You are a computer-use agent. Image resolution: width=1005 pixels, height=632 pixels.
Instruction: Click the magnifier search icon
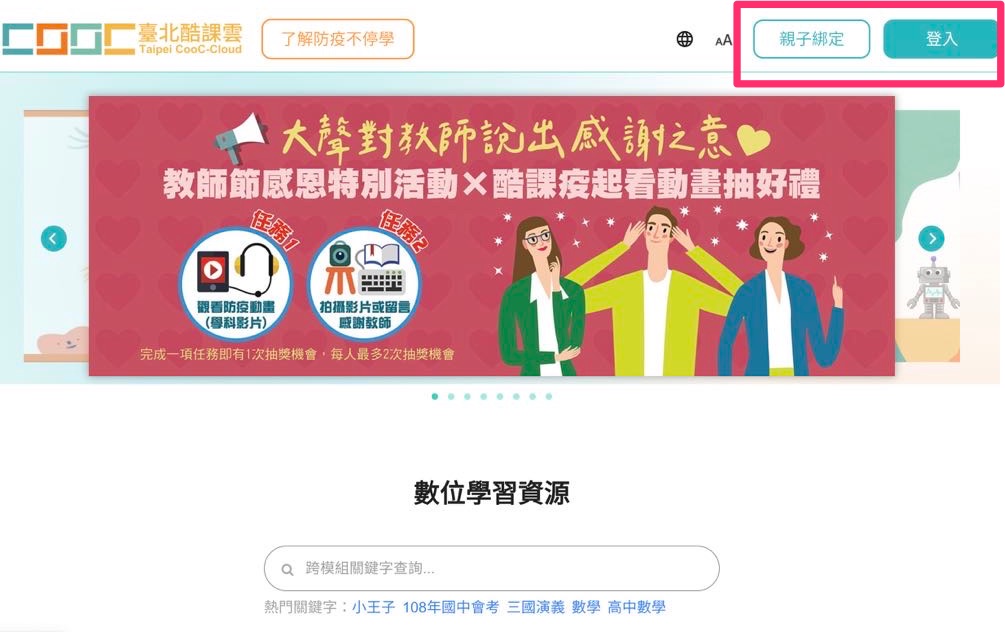[x=288, y=569]
